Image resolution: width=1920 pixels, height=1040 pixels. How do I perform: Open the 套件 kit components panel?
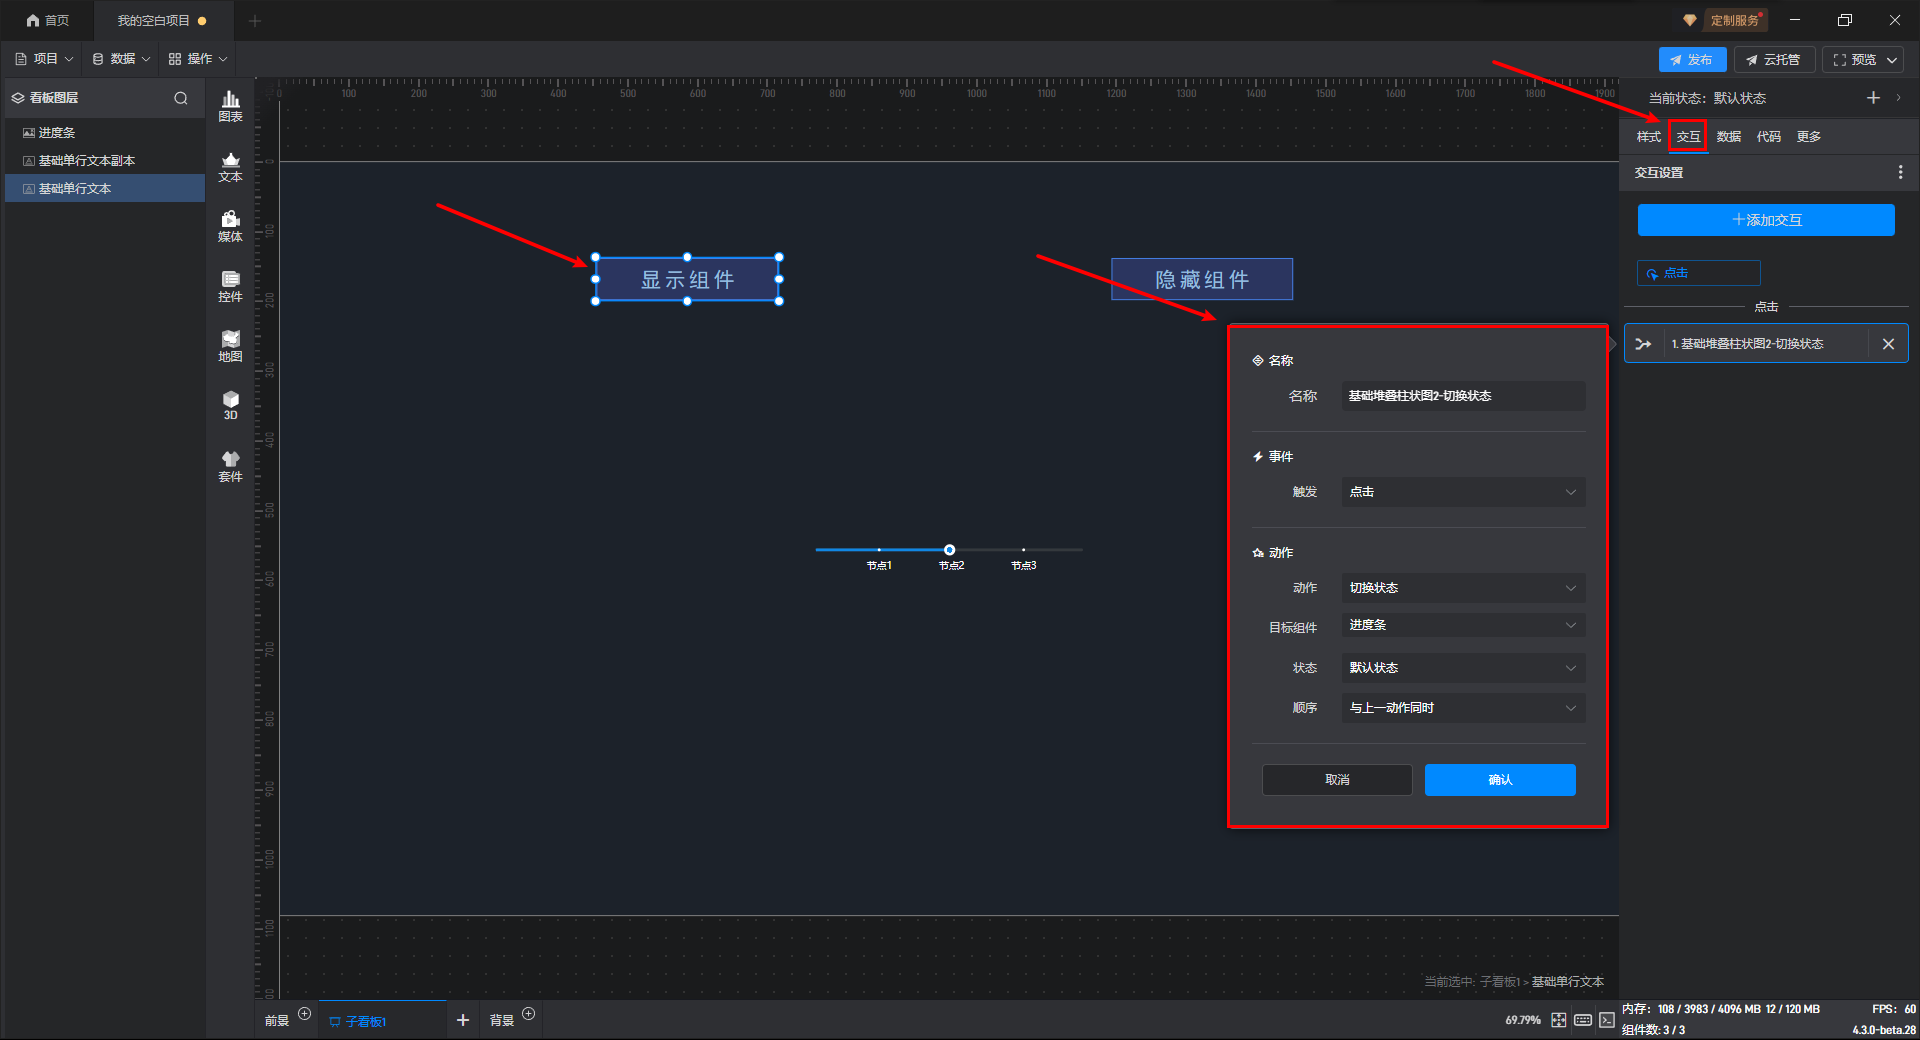pyautogui.click(x=230, y=466)
